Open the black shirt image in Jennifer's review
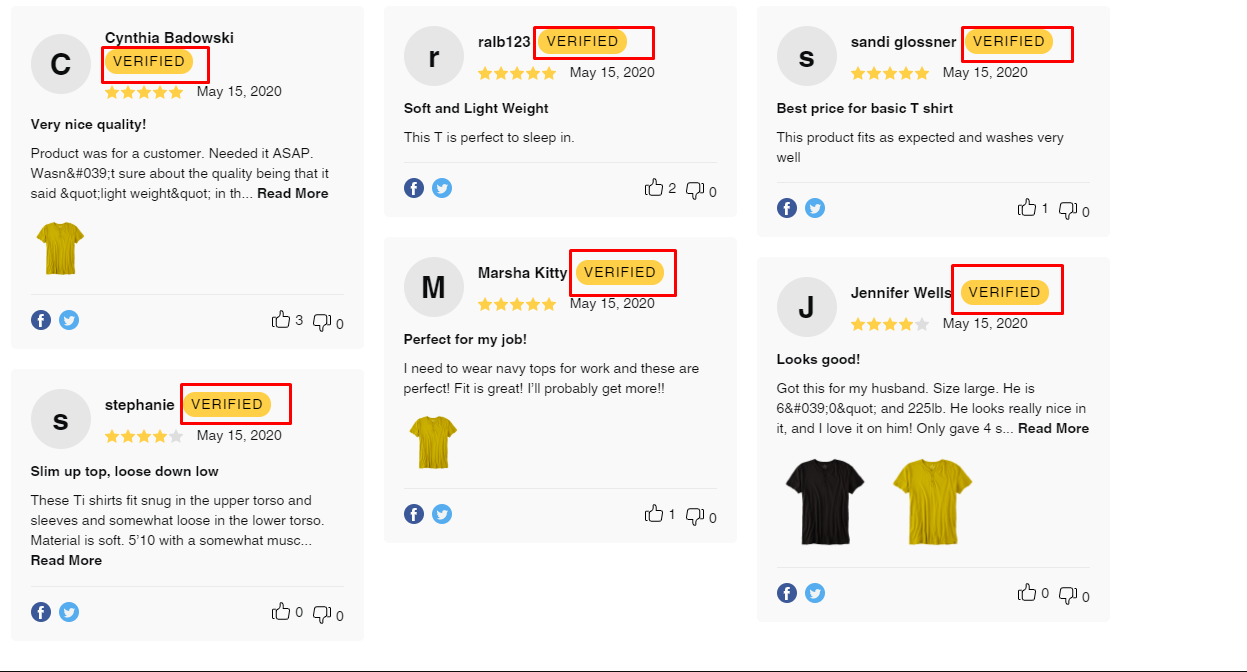Image resolution: width=1247 pixels, height=672 pixels. coord(823,502)
